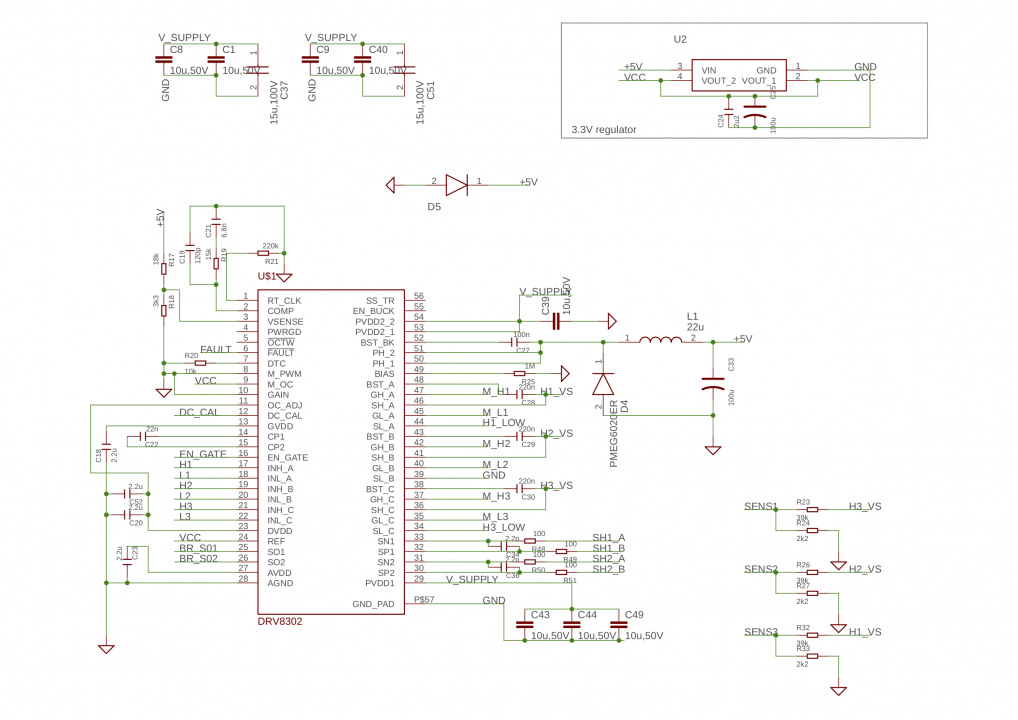The width and height of the screenshot is (1018, 720).
Task: Click the D5 diode symbol
Action: point(456,186)
